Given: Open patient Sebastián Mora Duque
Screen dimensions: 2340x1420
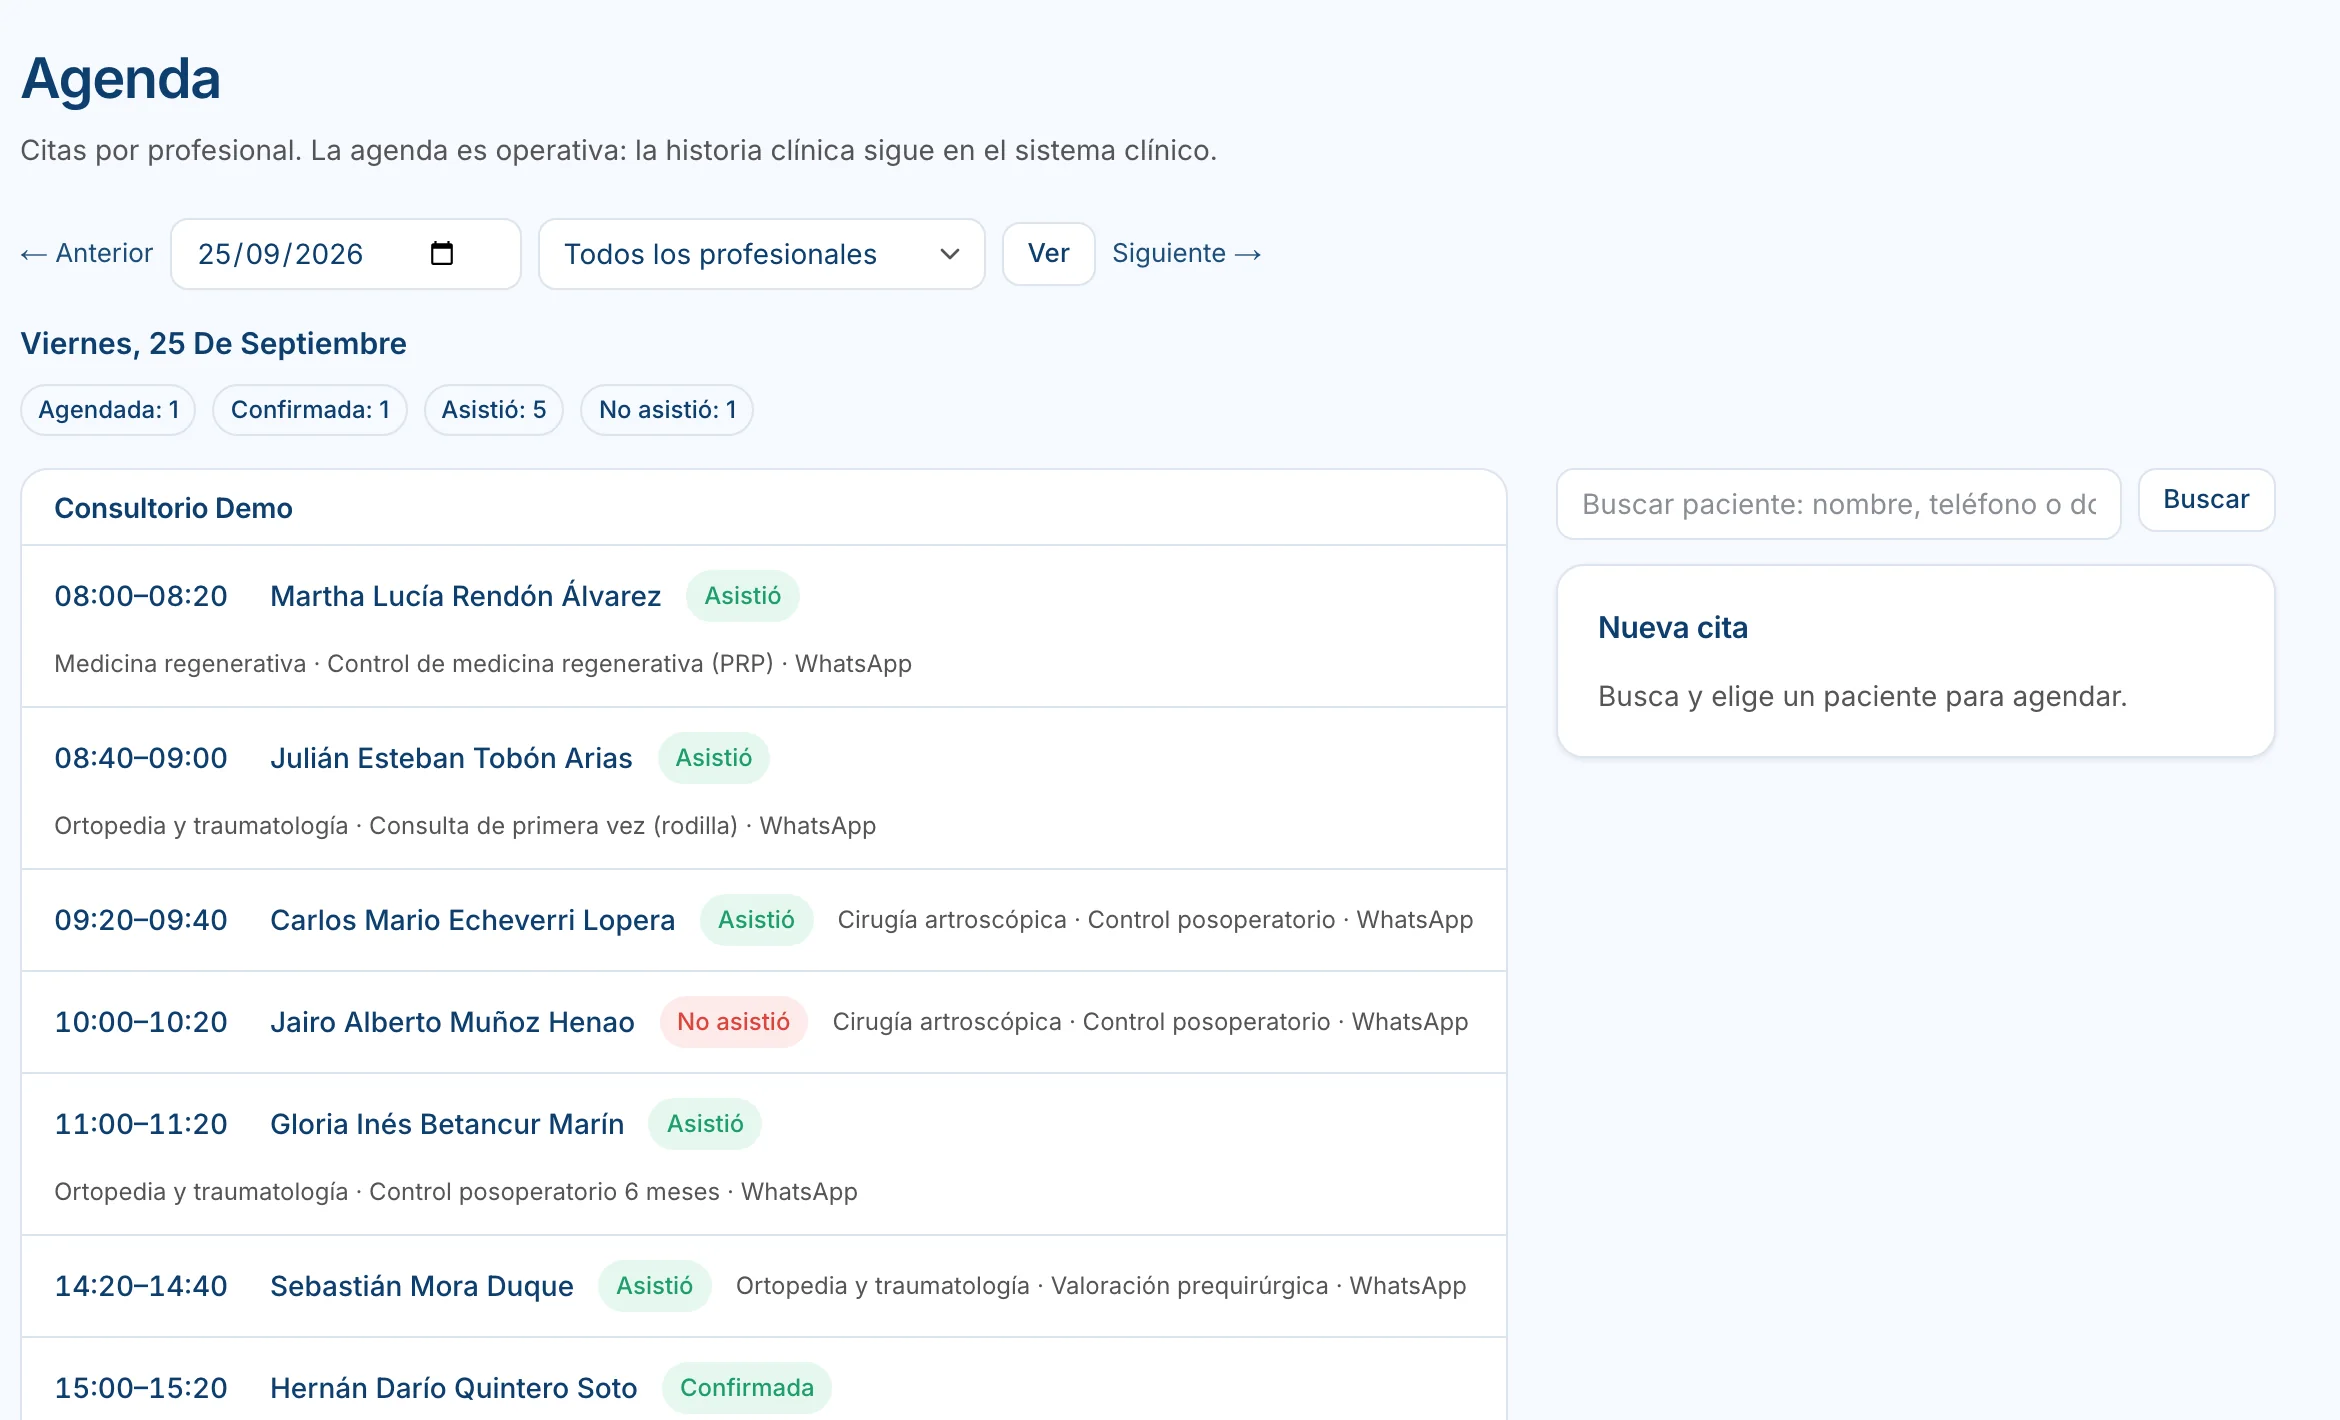Looking at the screenshot, I should [x=422, y=1286].
